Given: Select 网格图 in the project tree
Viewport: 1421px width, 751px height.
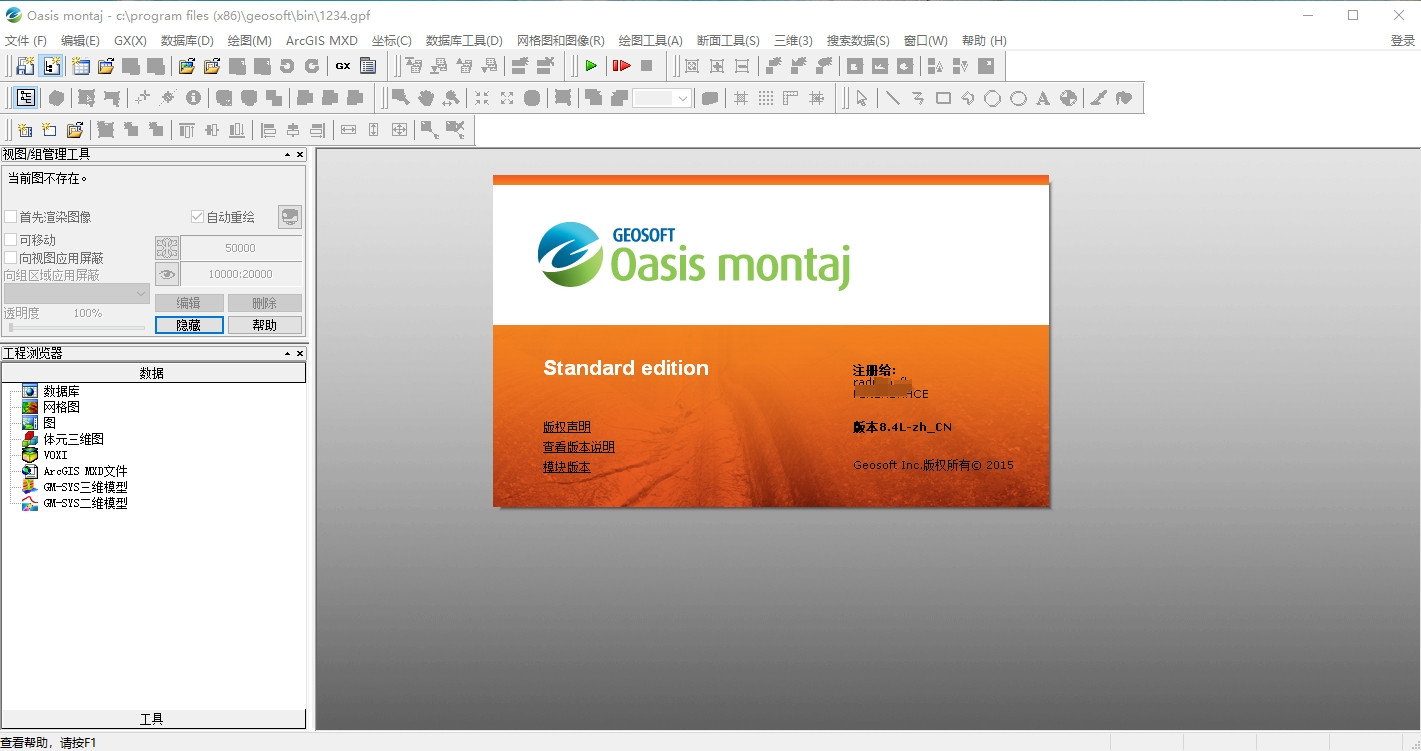Looking at the screenshot, I should coord(61,407).
